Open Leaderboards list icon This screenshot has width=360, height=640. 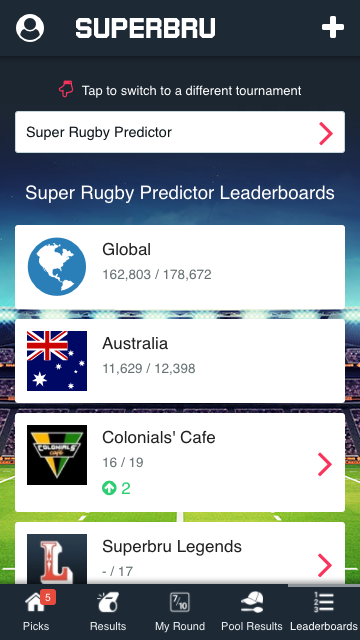tap(324, 602)
